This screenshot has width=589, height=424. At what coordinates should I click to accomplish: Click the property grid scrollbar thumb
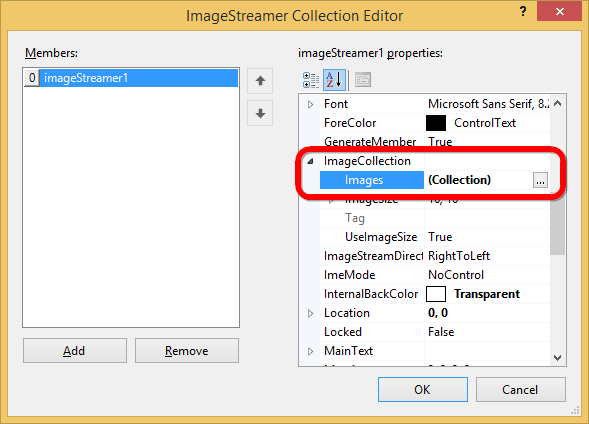[557, 225]
